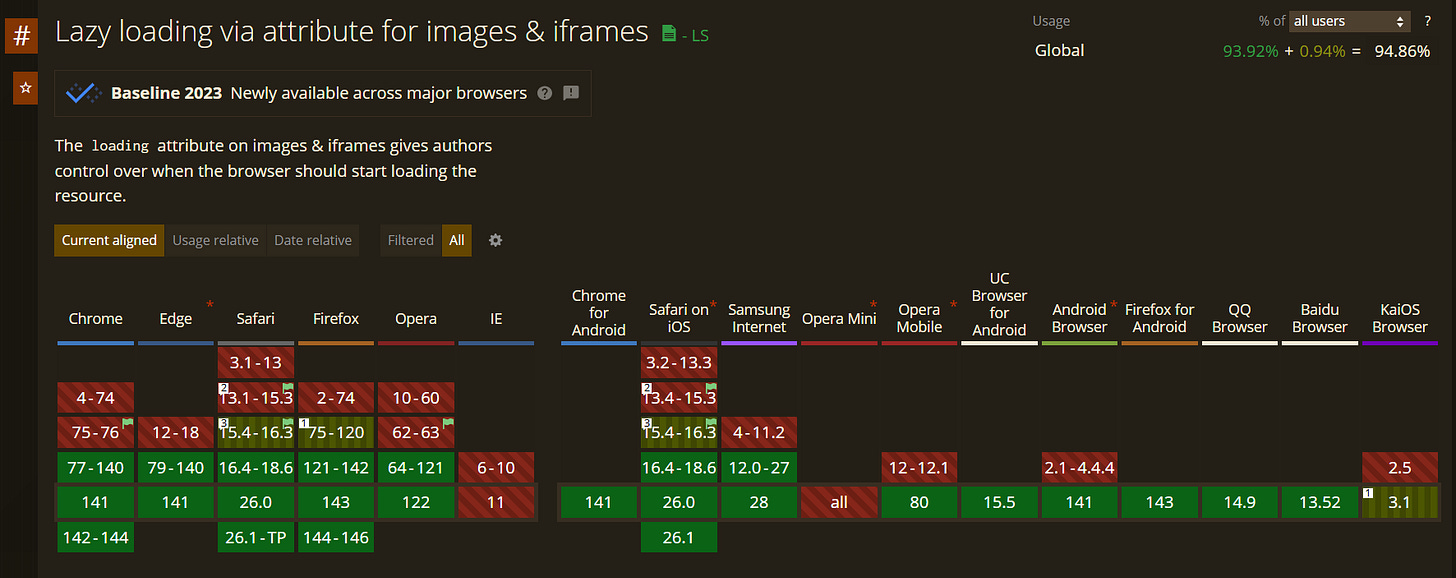1456x578 pixels.
Task: Select Android Browser 2.1-4.4.4 cell
Action: coord(1079,467)
